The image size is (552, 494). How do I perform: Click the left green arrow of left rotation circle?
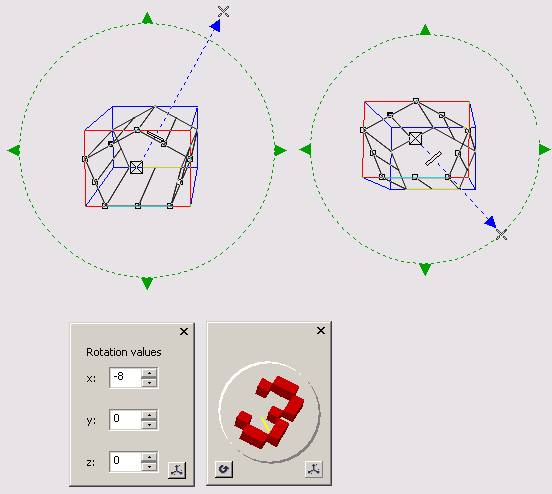(x=14, y=151)
